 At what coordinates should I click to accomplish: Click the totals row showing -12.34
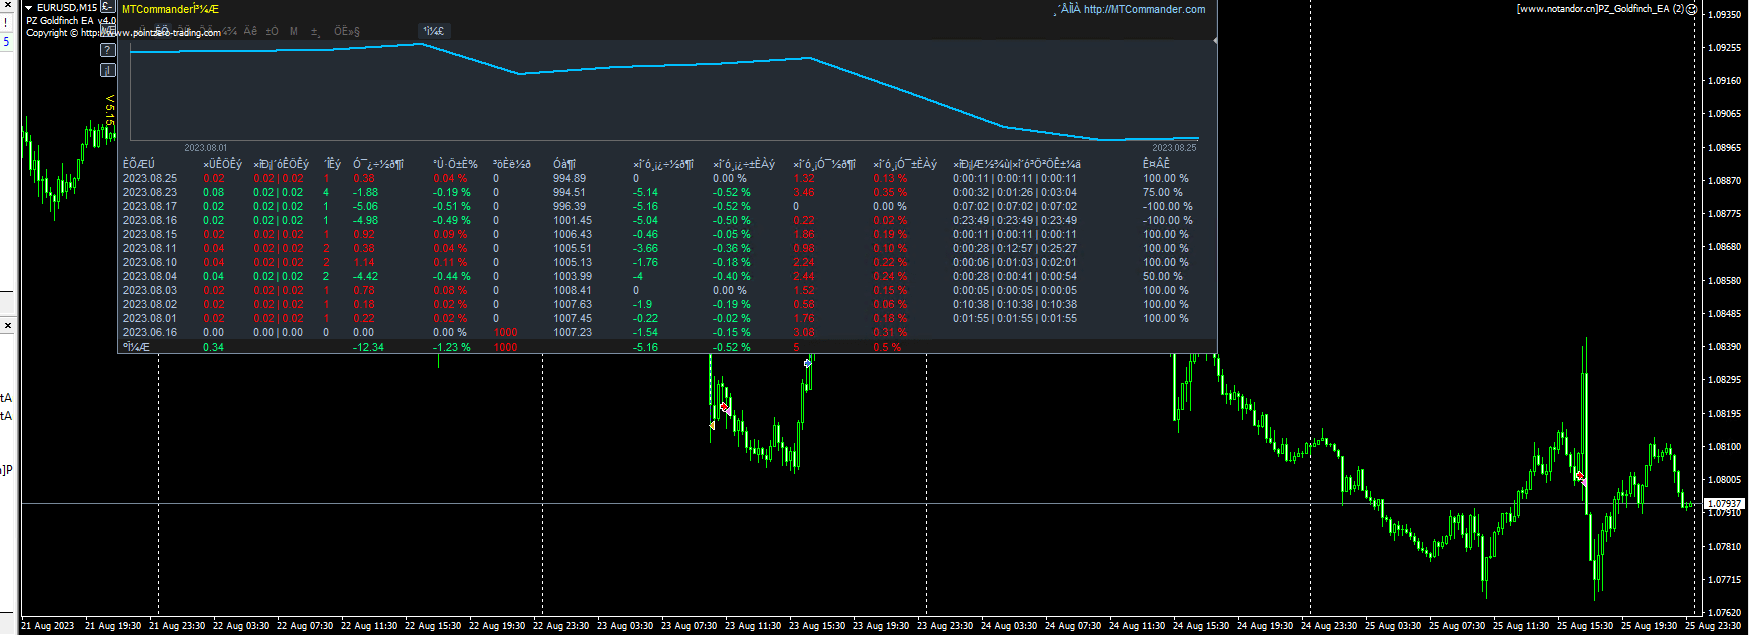[368, 347]
